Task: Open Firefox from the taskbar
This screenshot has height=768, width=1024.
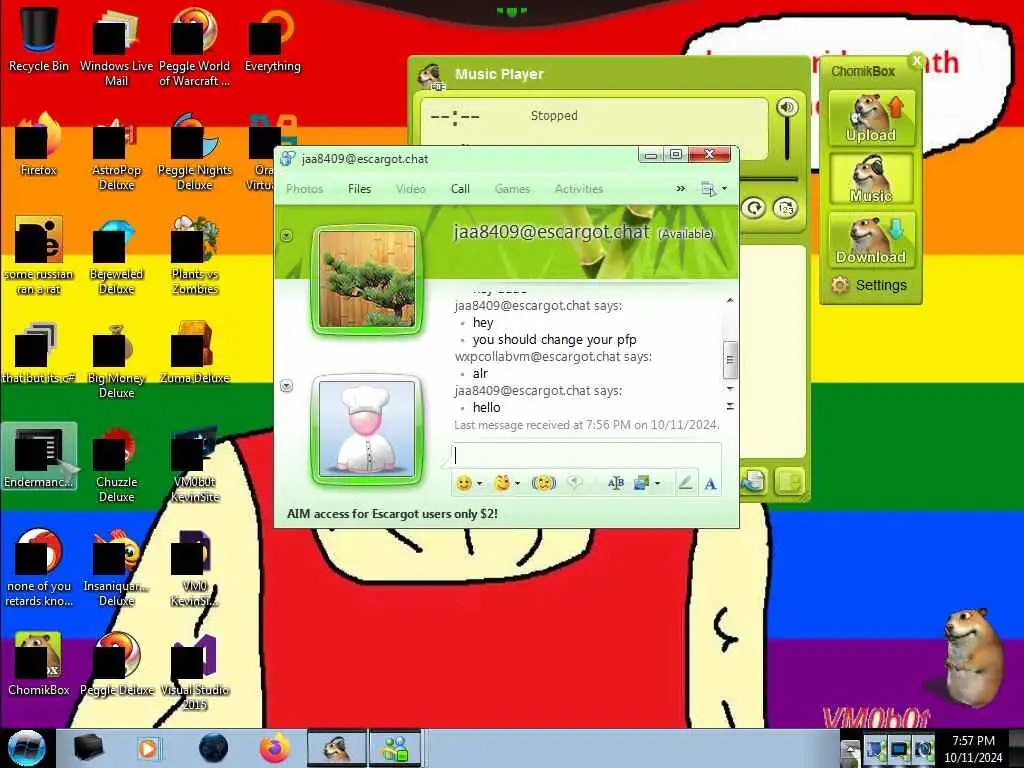Action: [275, 748]
